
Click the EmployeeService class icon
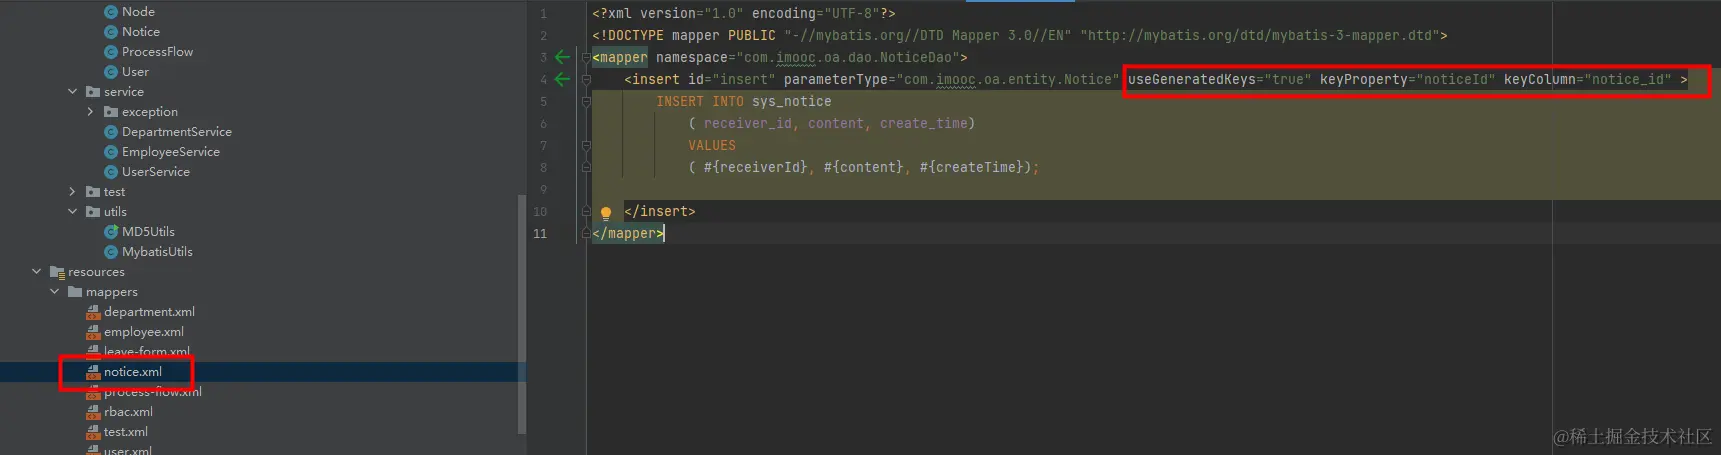(x=111, y=152)
